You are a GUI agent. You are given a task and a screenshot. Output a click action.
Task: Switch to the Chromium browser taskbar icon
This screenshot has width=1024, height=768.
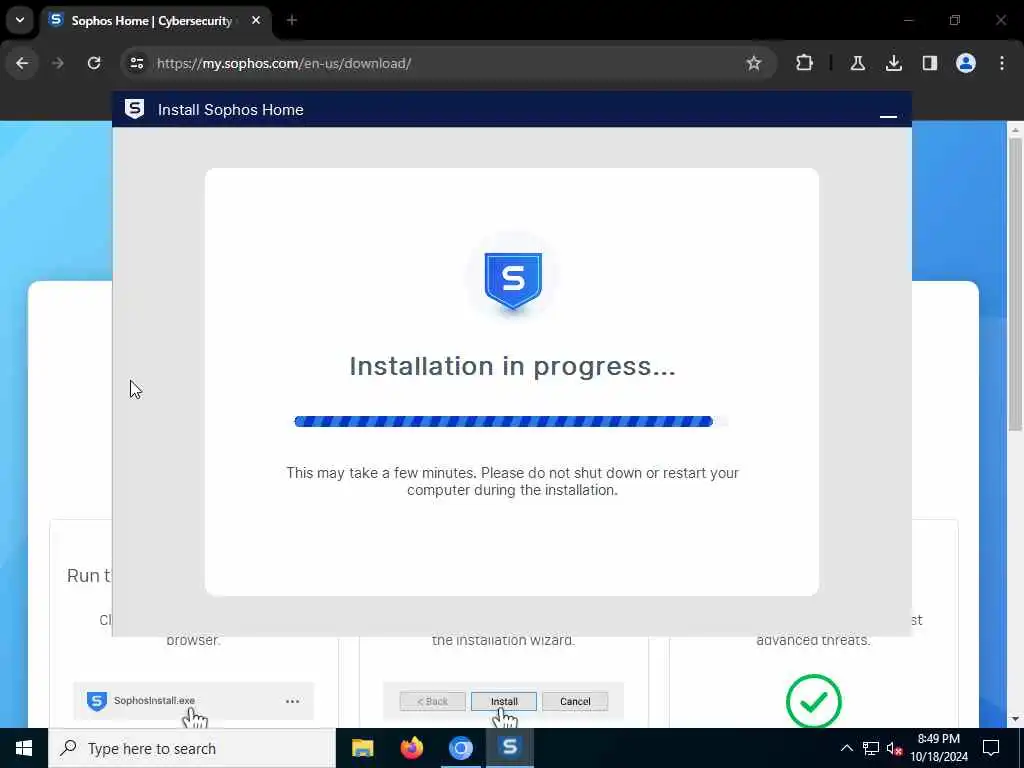(460, 748)
